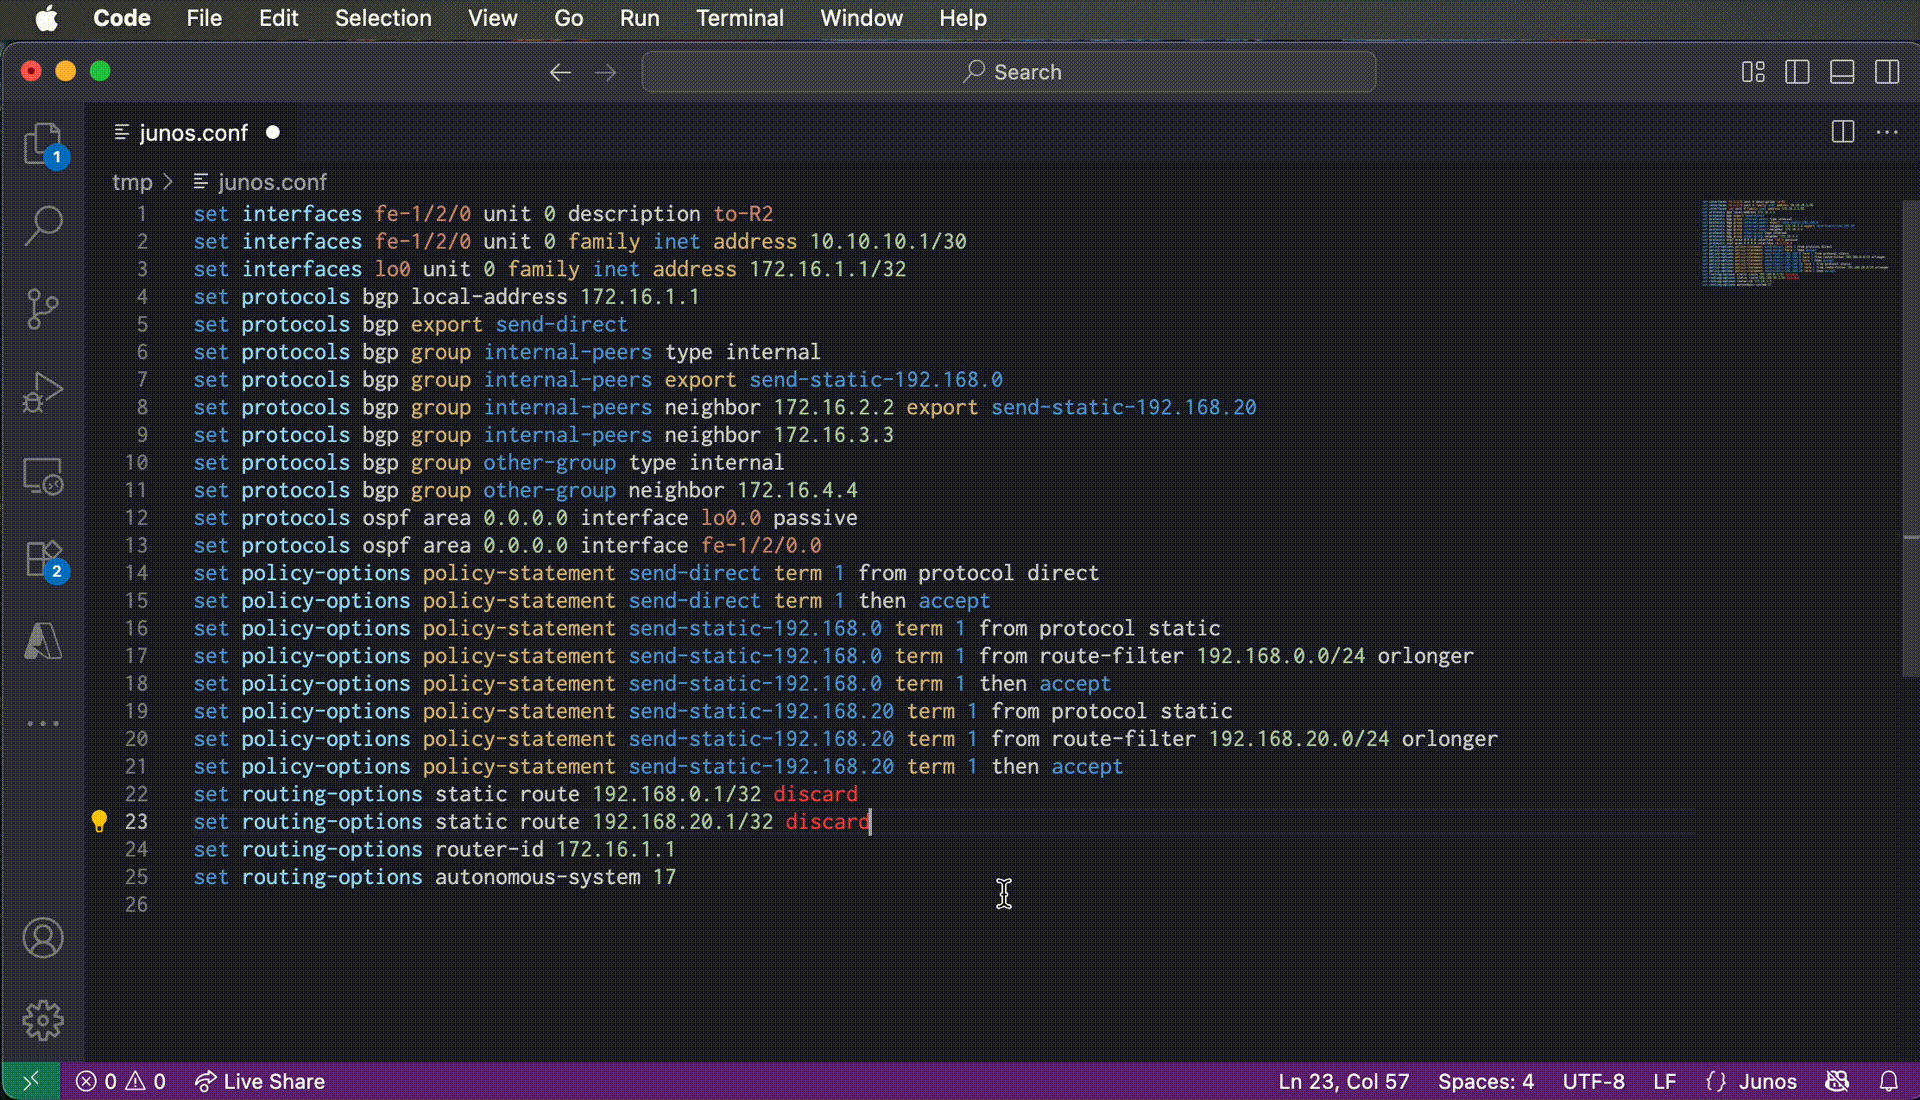The width and height of the screenshot is (1920, 1100).
Task: Open the Source Control view
Action: pos(43,309)
